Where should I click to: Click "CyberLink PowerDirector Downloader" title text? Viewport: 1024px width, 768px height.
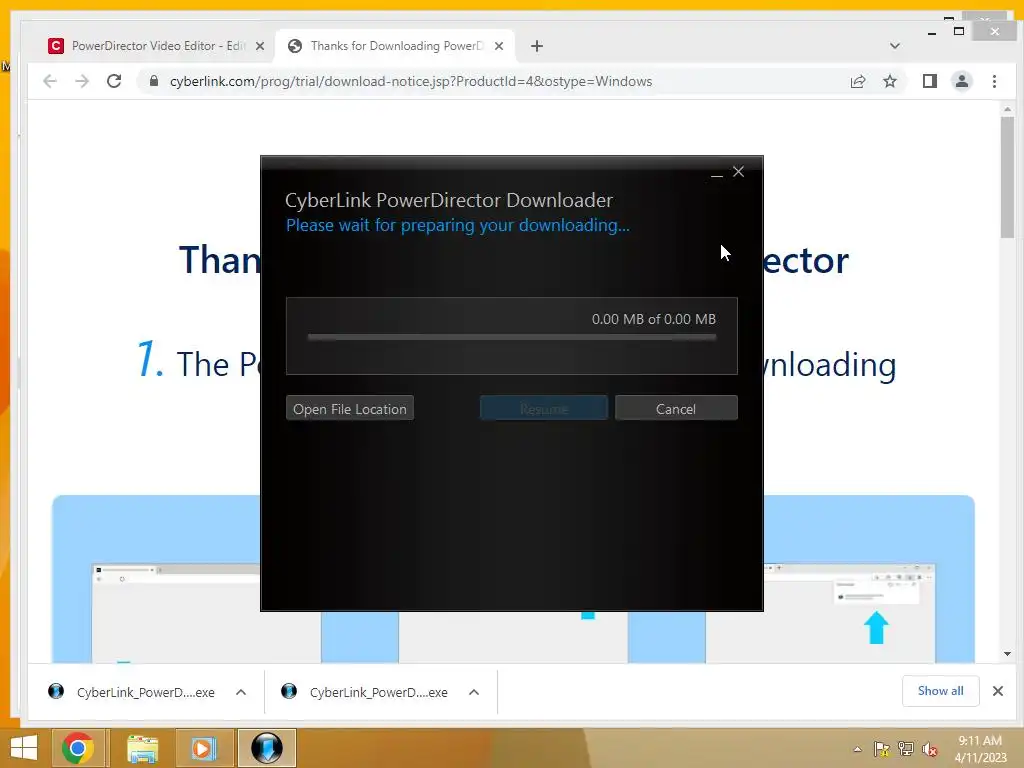pos(449,200)
